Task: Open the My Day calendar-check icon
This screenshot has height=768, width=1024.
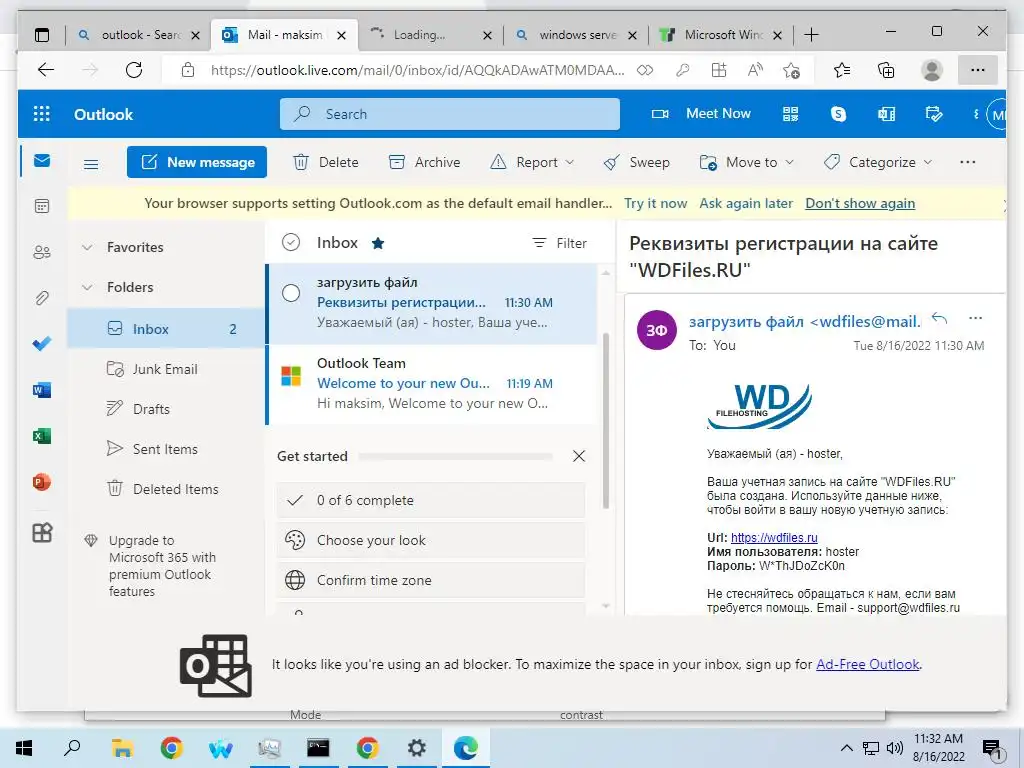Action: (934, 114)
